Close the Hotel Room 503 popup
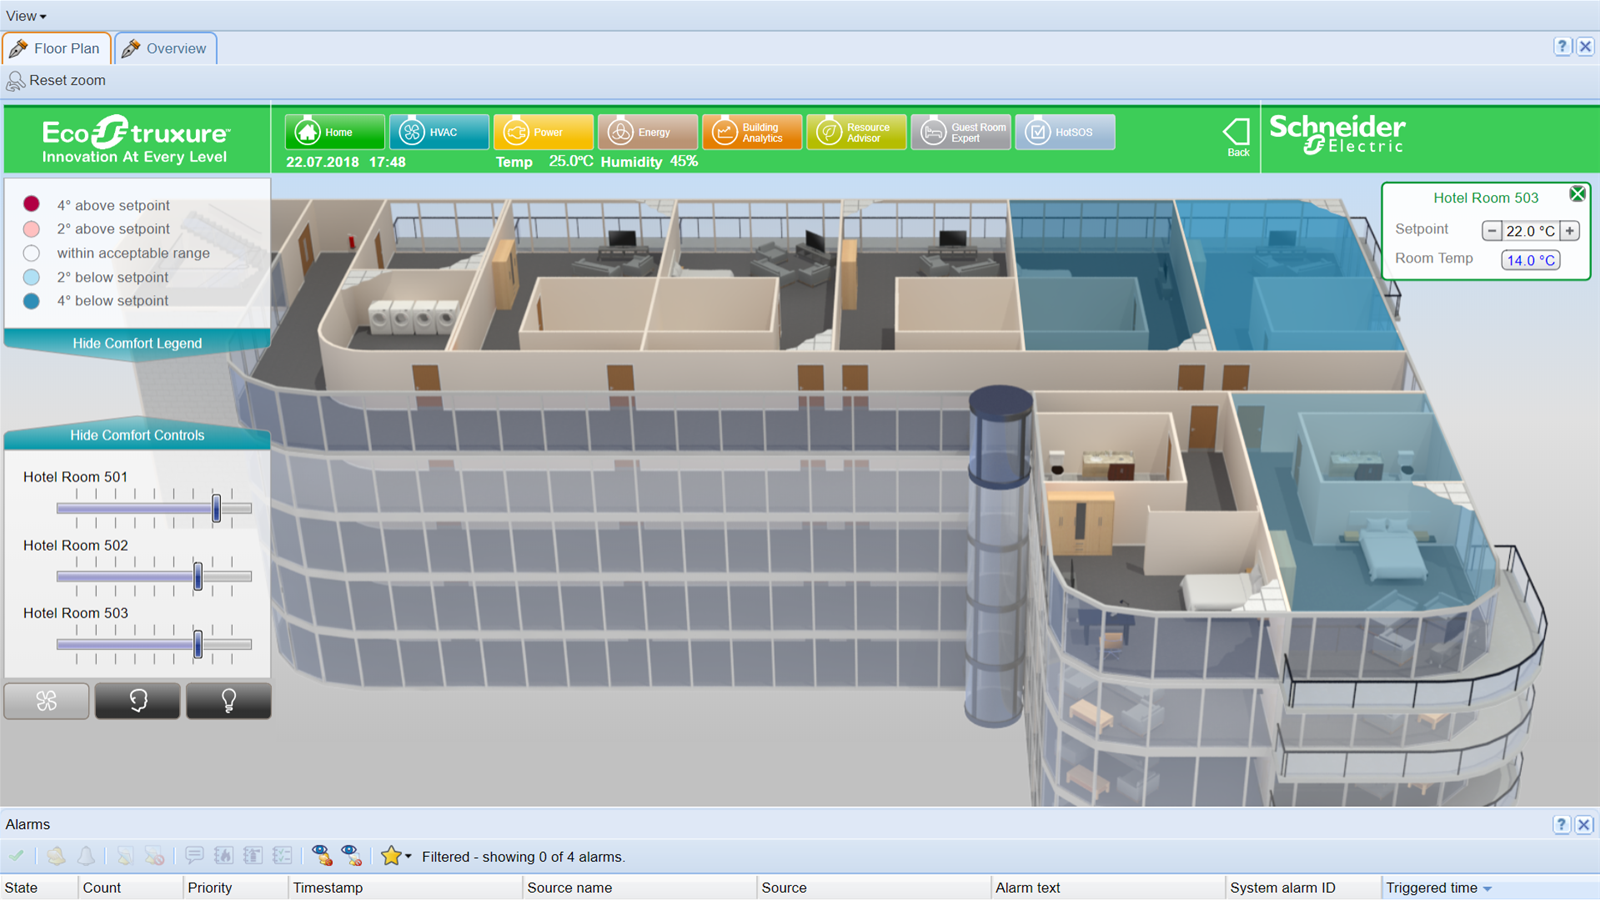The image size is (1600, 900). (1577, 194)
